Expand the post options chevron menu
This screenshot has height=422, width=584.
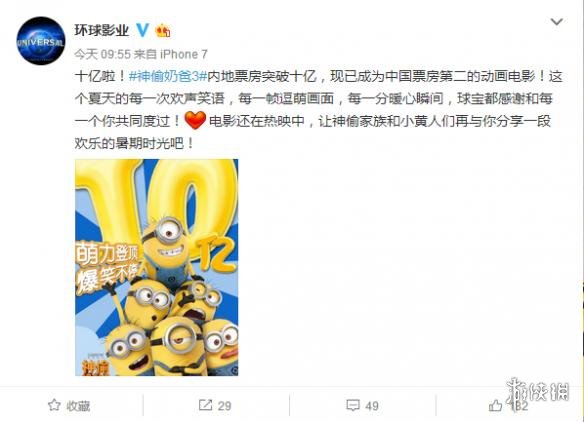[x=556, y=22]
